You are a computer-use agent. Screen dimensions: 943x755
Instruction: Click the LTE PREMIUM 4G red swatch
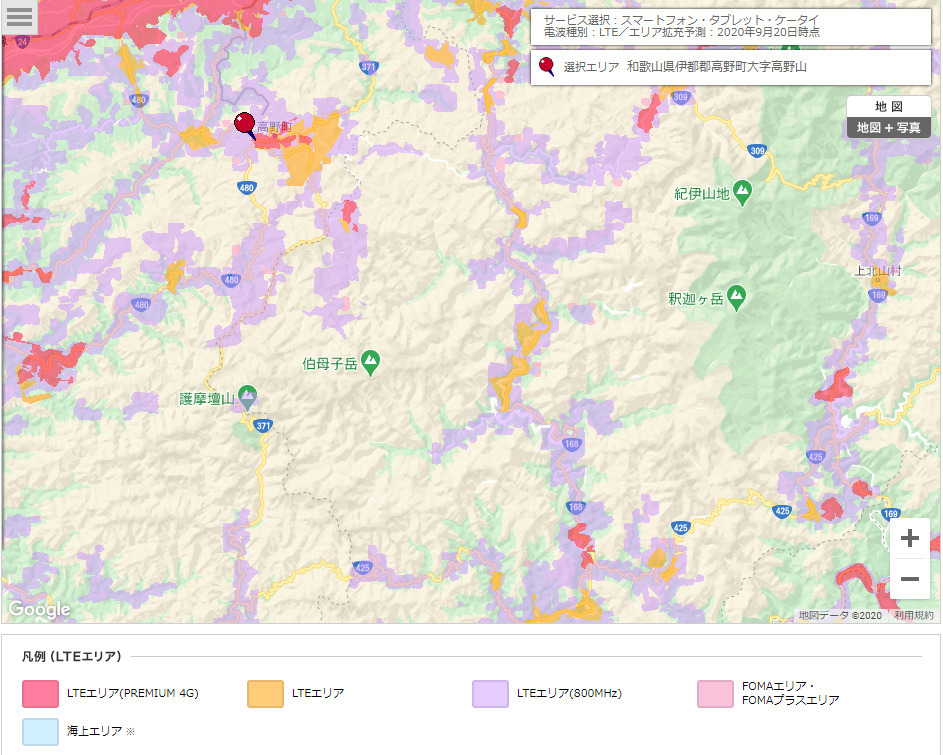(x=40, y=693)
